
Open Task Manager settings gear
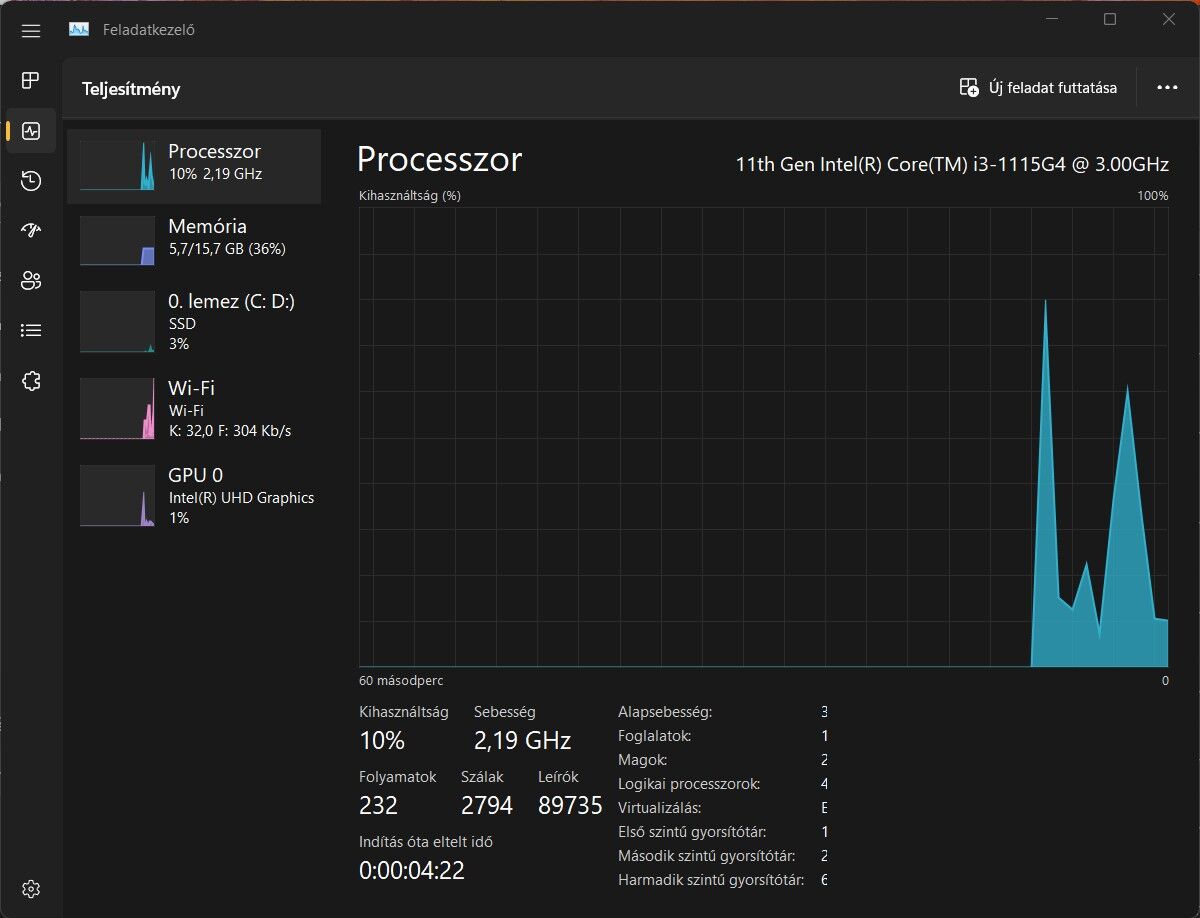31,888
